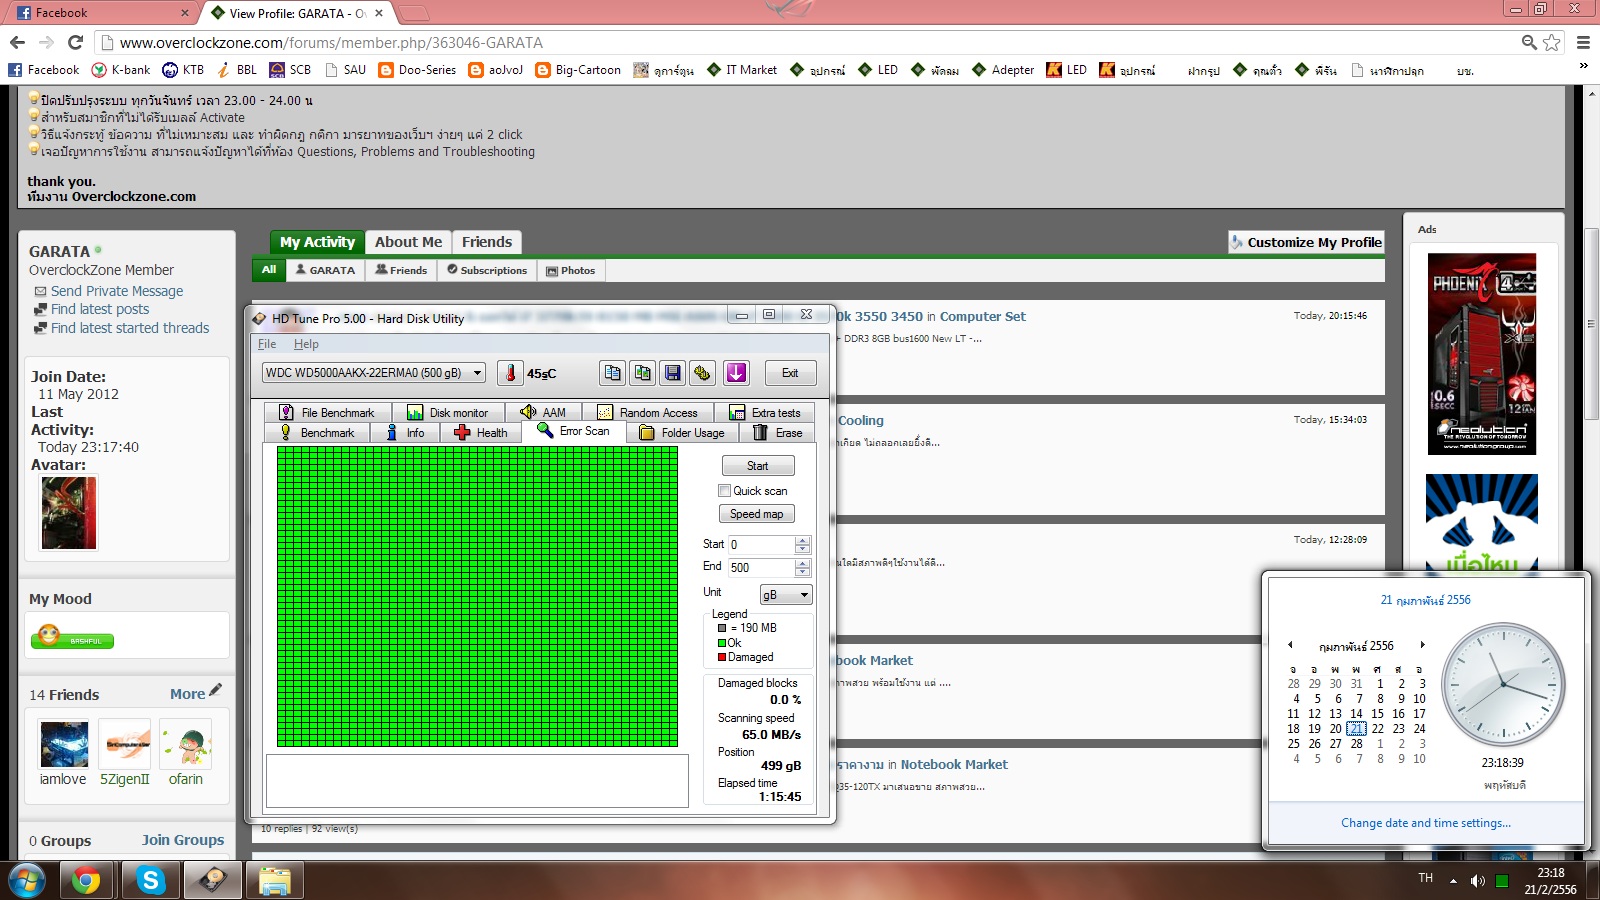Open the File Benchmark tab
This screenshot has height=900, width=1600.
[x=327, y=412]
